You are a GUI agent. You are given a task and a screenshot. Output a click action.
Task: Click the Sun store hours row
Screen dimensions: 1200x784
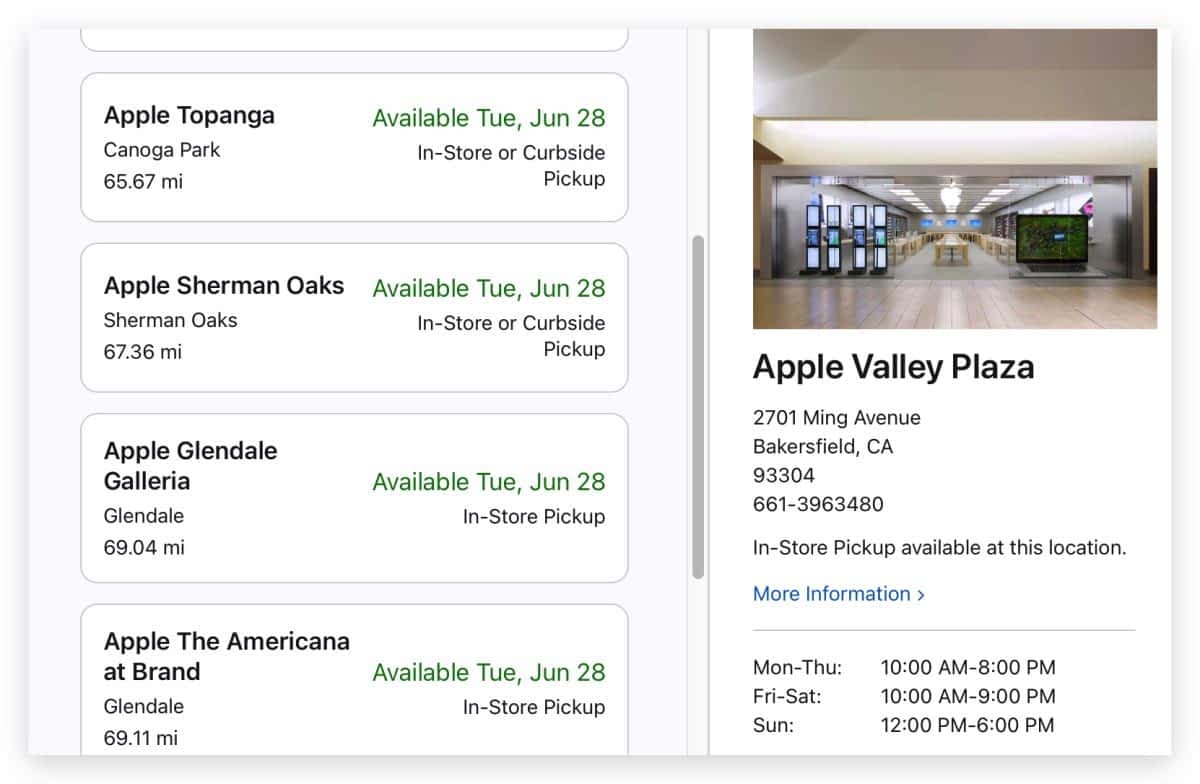pos(904,725)
